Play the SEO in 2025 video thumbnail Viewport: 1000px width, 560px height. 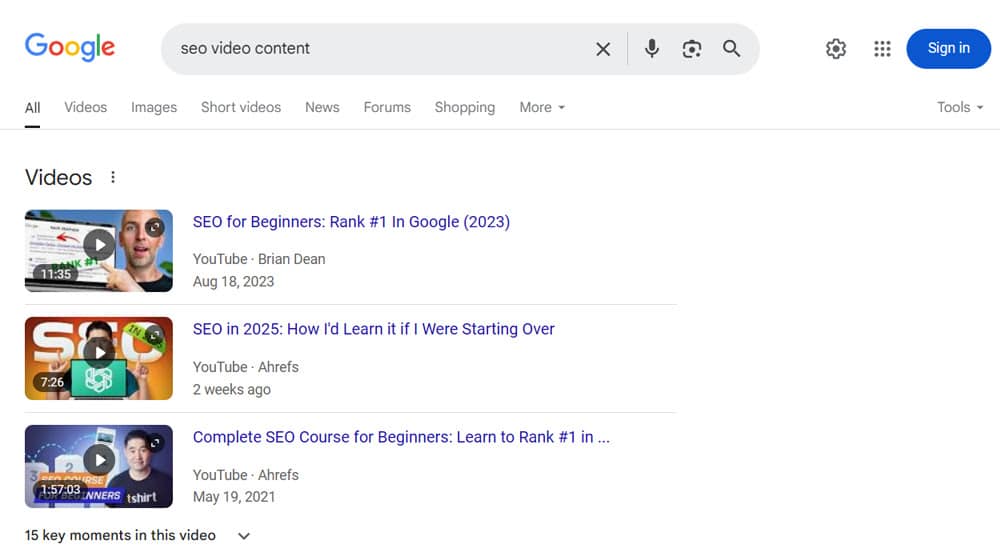click(99, 358)
